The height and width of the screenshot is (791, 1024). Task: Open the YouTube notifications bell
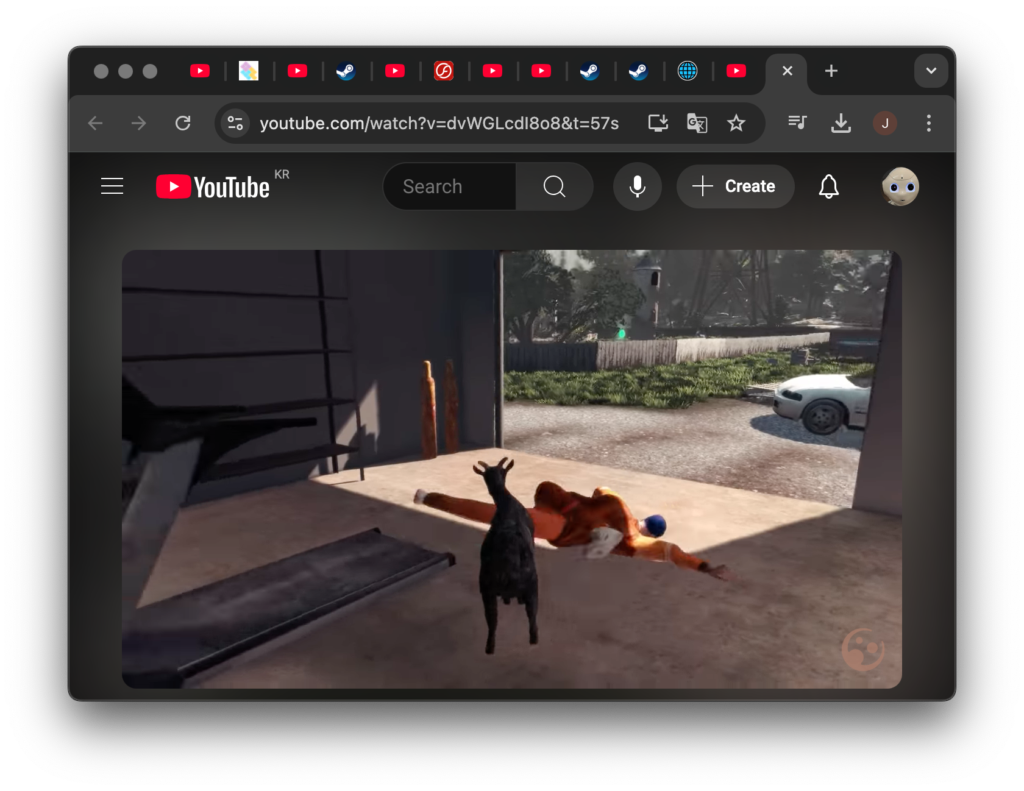828,187
